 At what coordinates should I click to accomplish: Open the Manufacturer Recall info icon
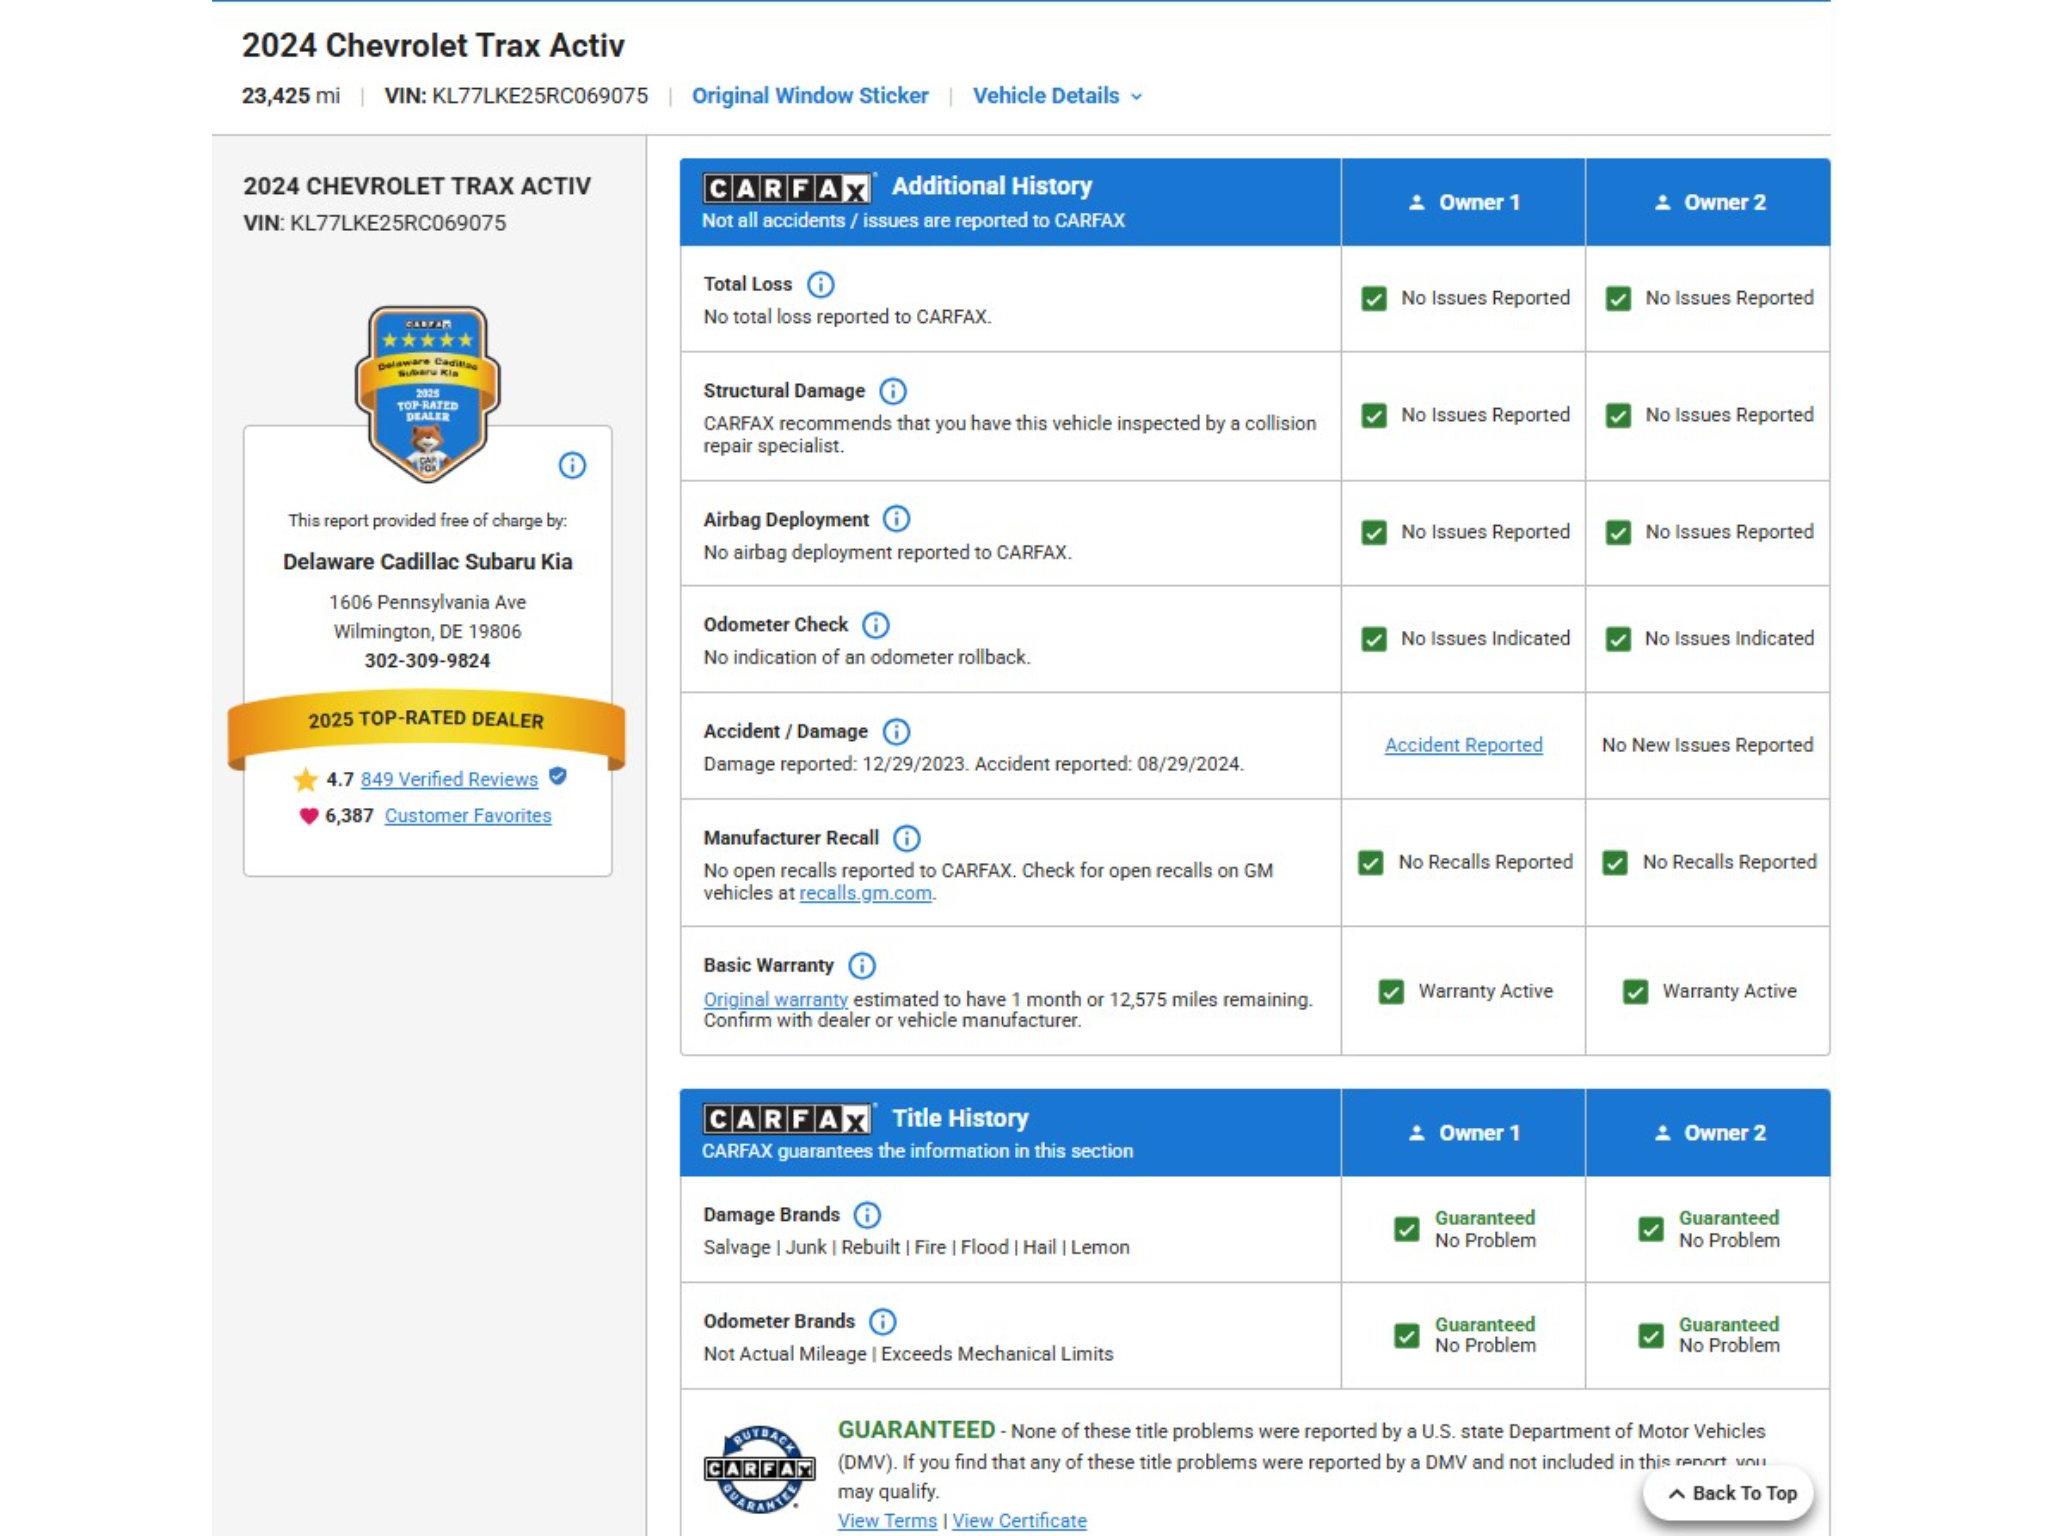pyautogui.click(x=907, y=838)
